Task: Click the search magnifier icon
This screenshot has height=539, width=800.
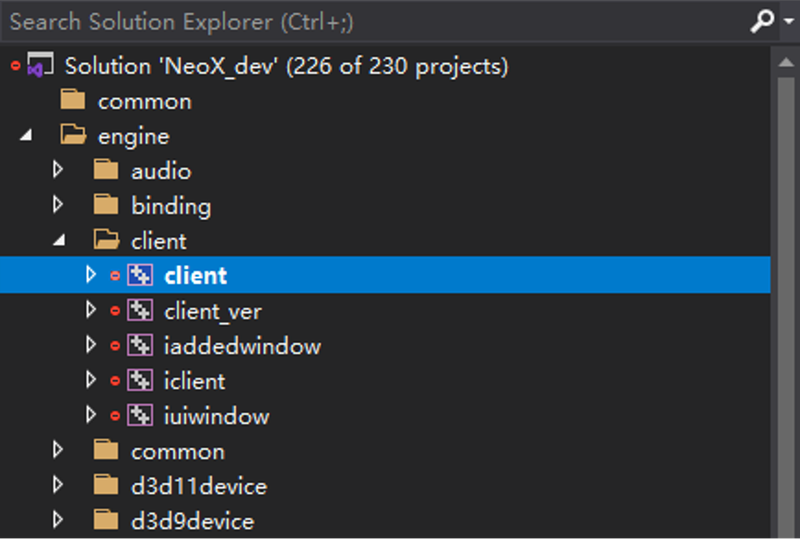Action: pyautogui.click(x=762, y=21)
